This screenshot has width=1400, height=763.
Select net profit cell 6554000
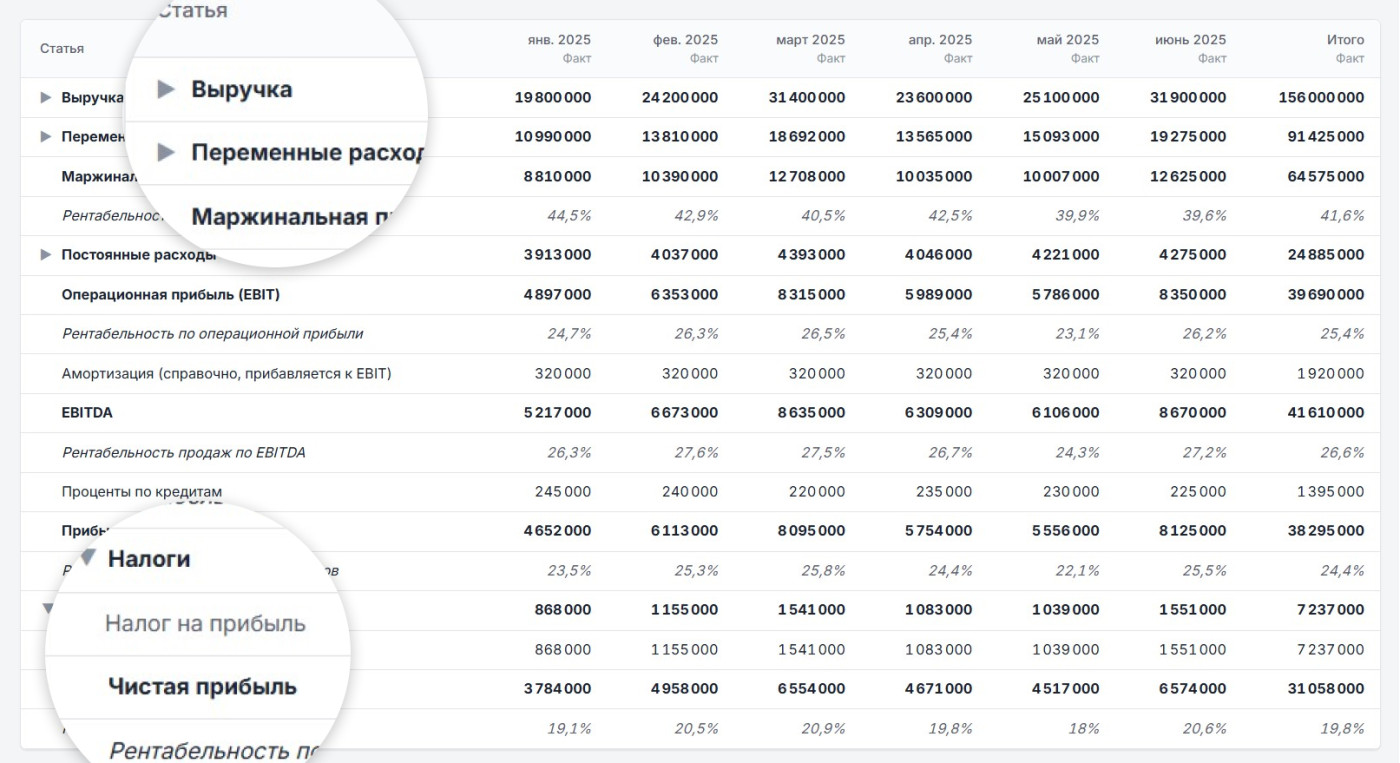811,689
